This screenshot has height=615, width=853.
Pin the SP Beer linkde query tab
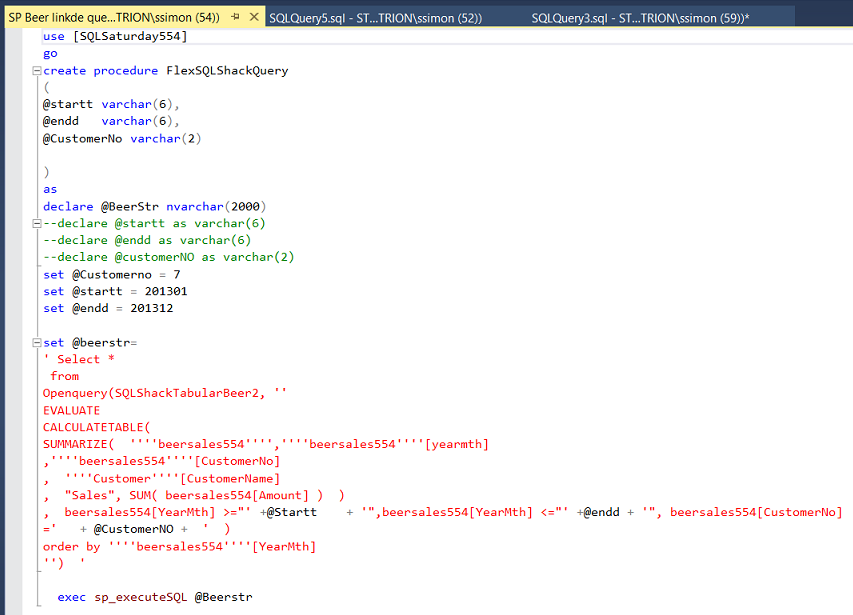coord(235,17)
